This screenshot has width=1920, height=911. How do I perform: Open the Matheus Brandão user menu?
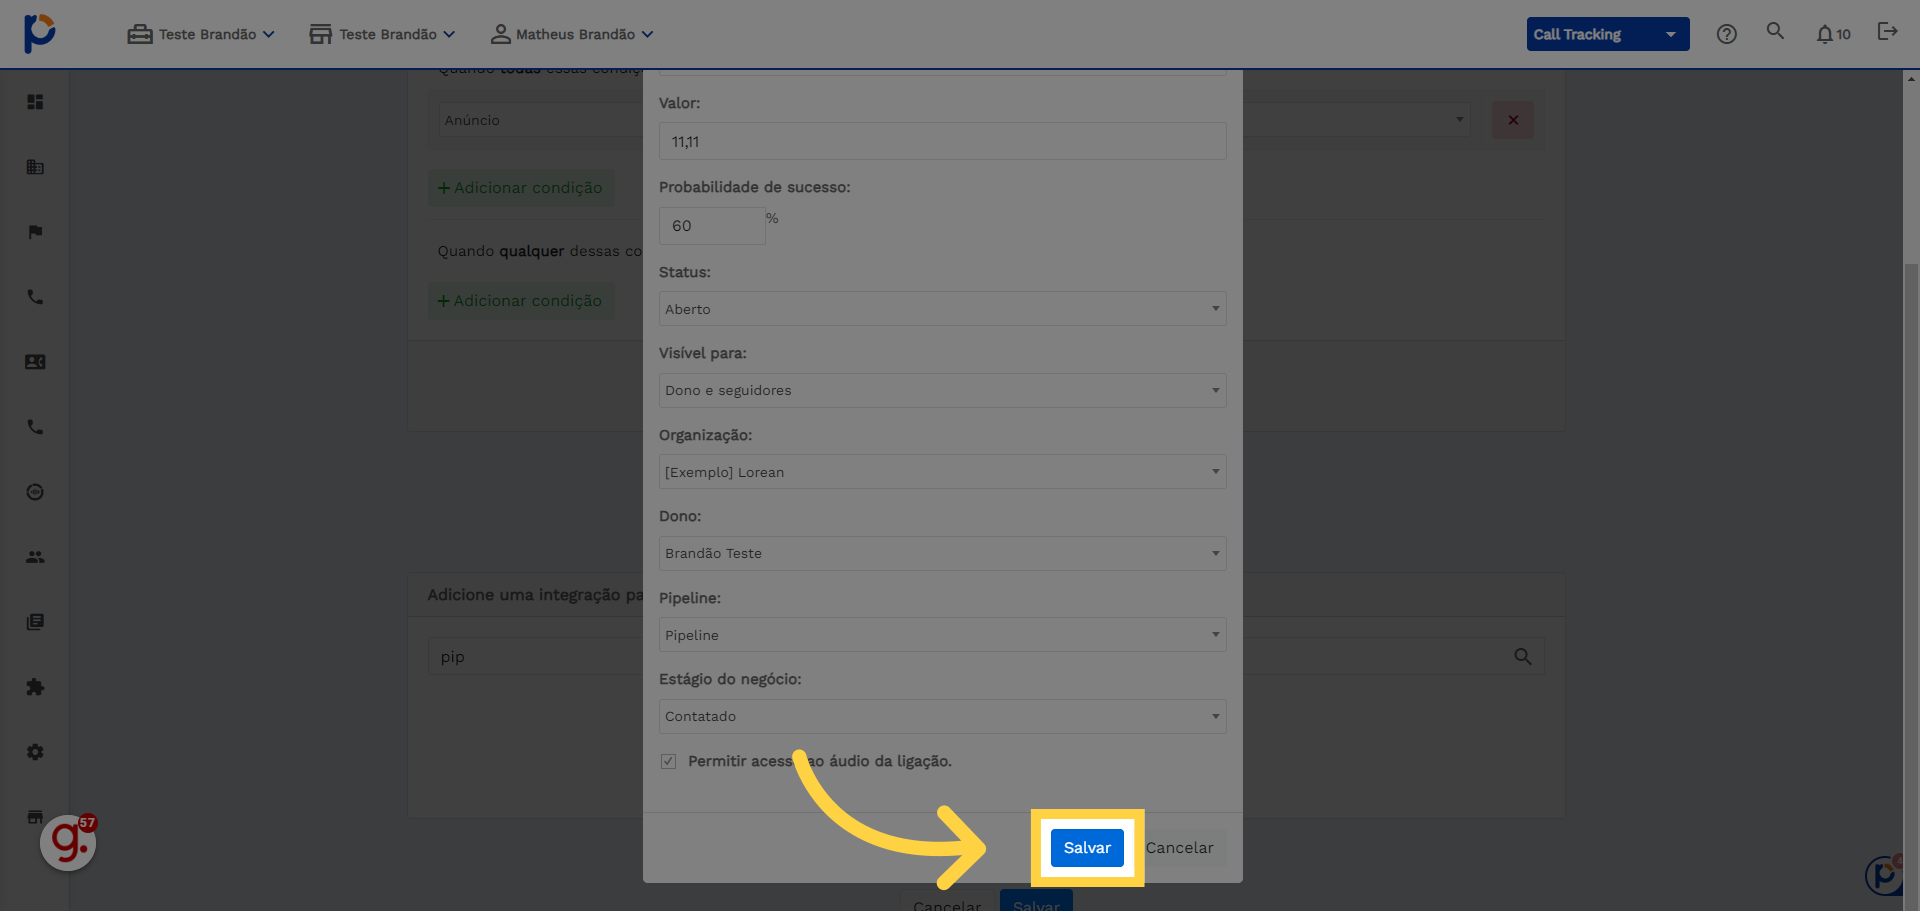click(x=572, y=34)
